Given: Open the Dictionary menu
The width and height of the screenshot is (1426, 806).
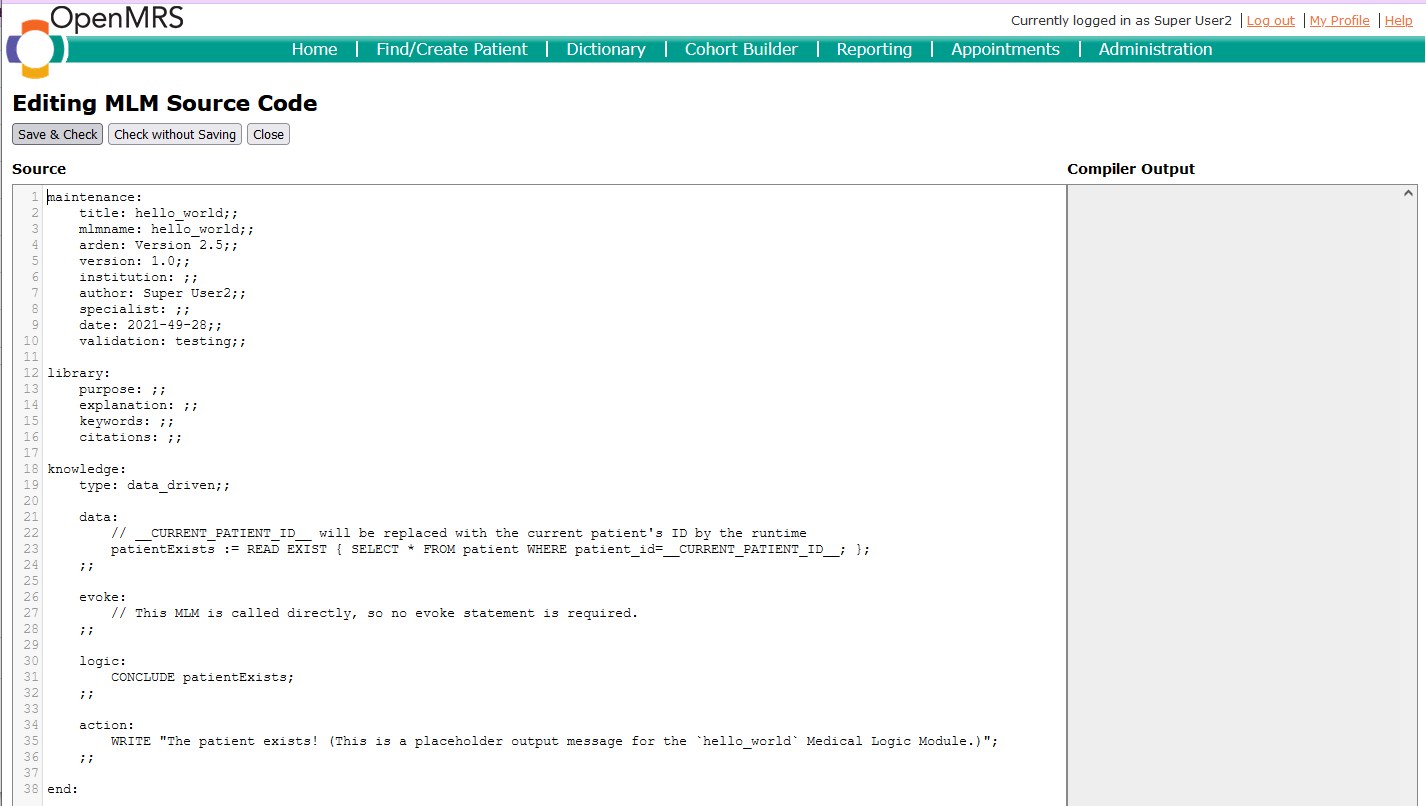Looking at the screenshot, I should pyautogui.click(x=606, y=49).
